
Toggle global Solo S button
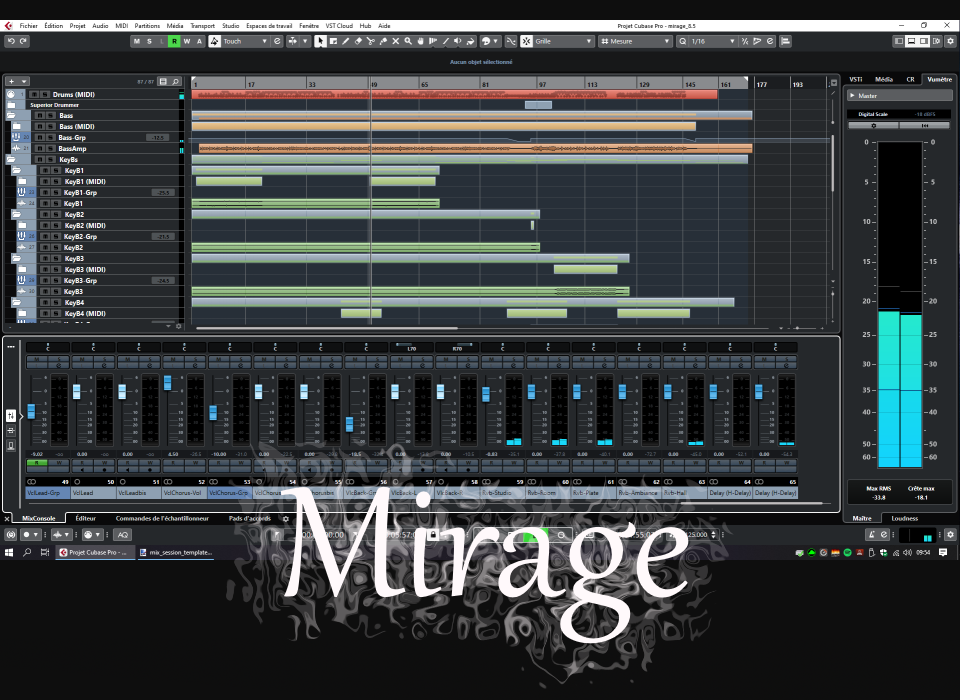[149, 41]
